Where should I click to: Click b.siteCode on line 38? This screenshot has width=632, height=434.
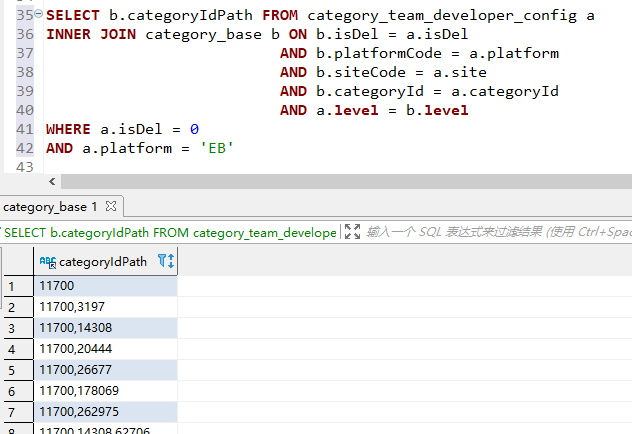pyautogui.click(x=361, y=73)
